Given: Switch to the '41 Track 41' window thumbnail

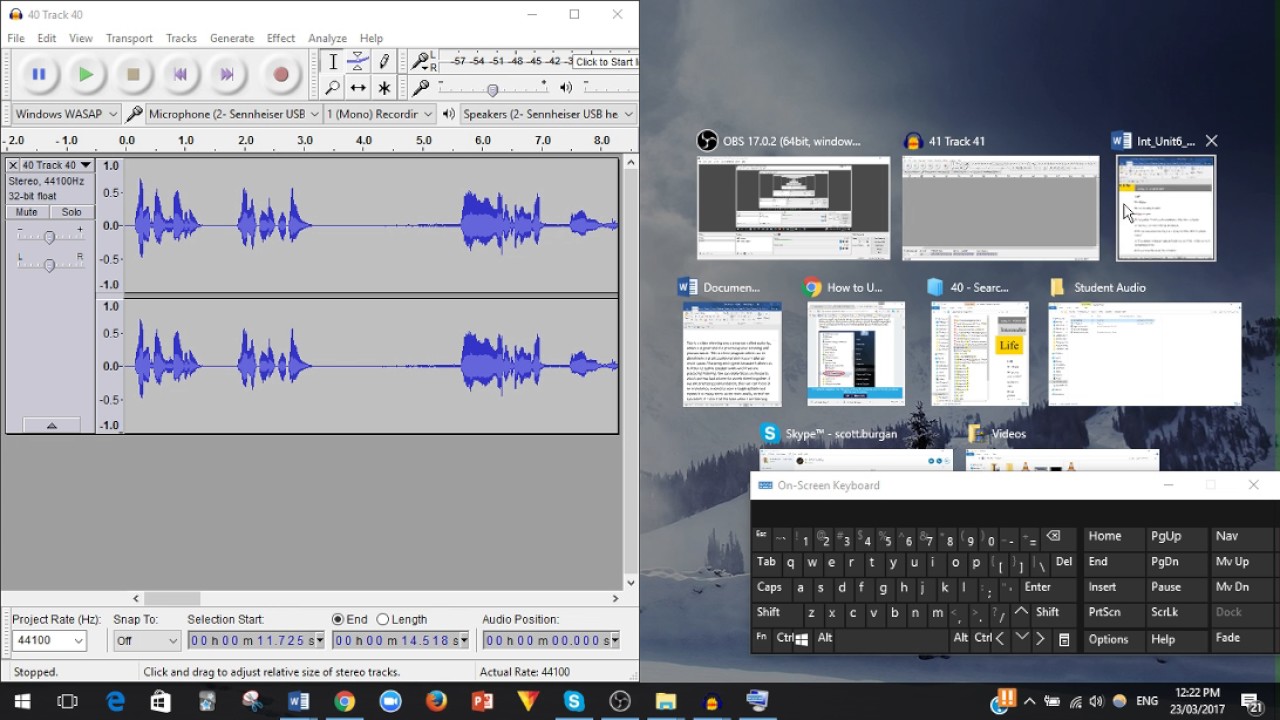Looking at the screenshot, I should pos(1000,208).
